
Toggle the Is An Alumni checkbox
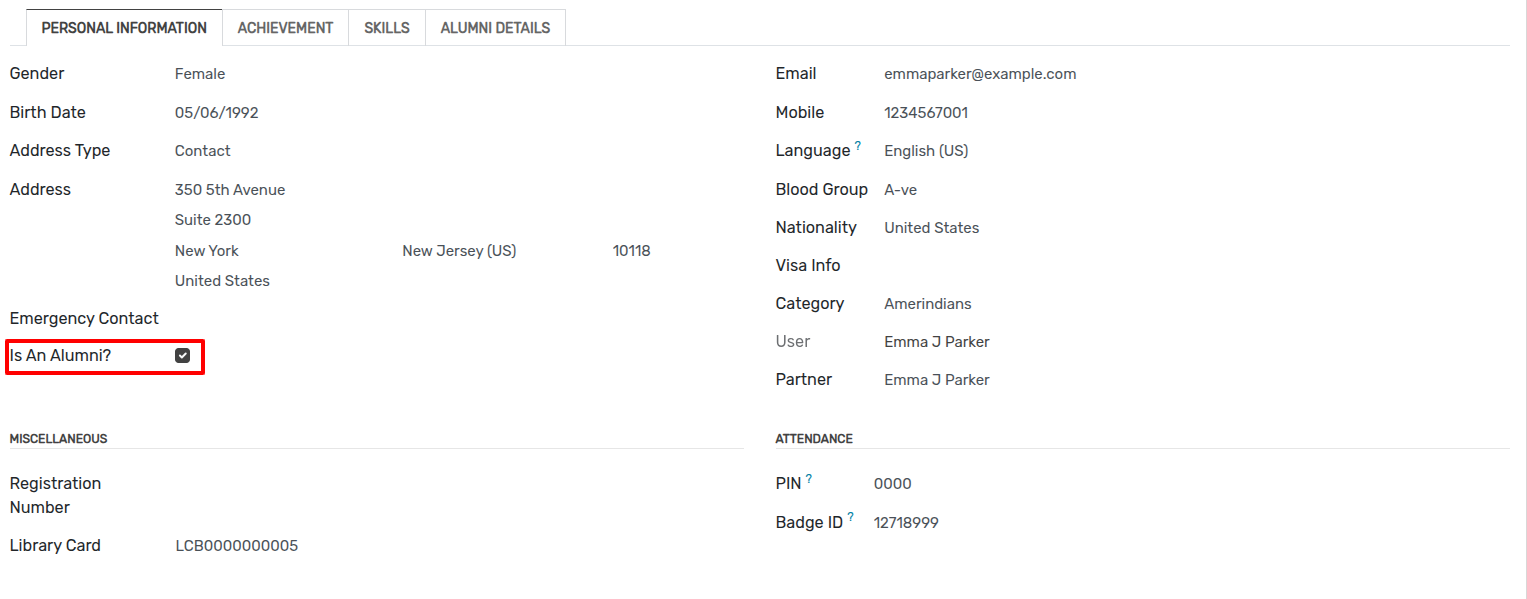click(x=182, y=355)
